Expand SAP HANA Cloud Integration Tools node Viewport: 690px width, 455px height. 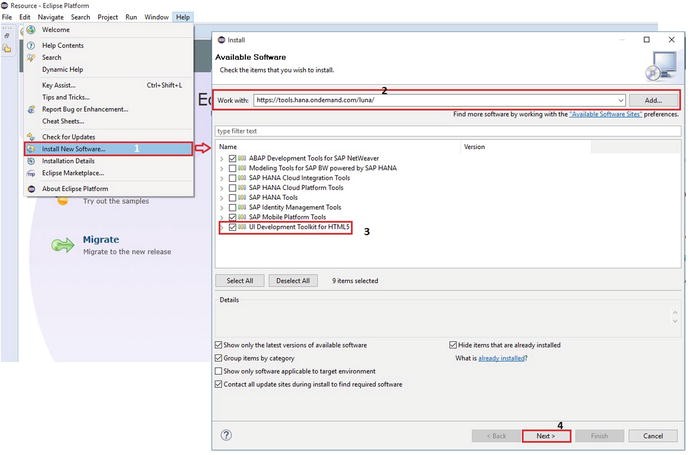(222, 178)
